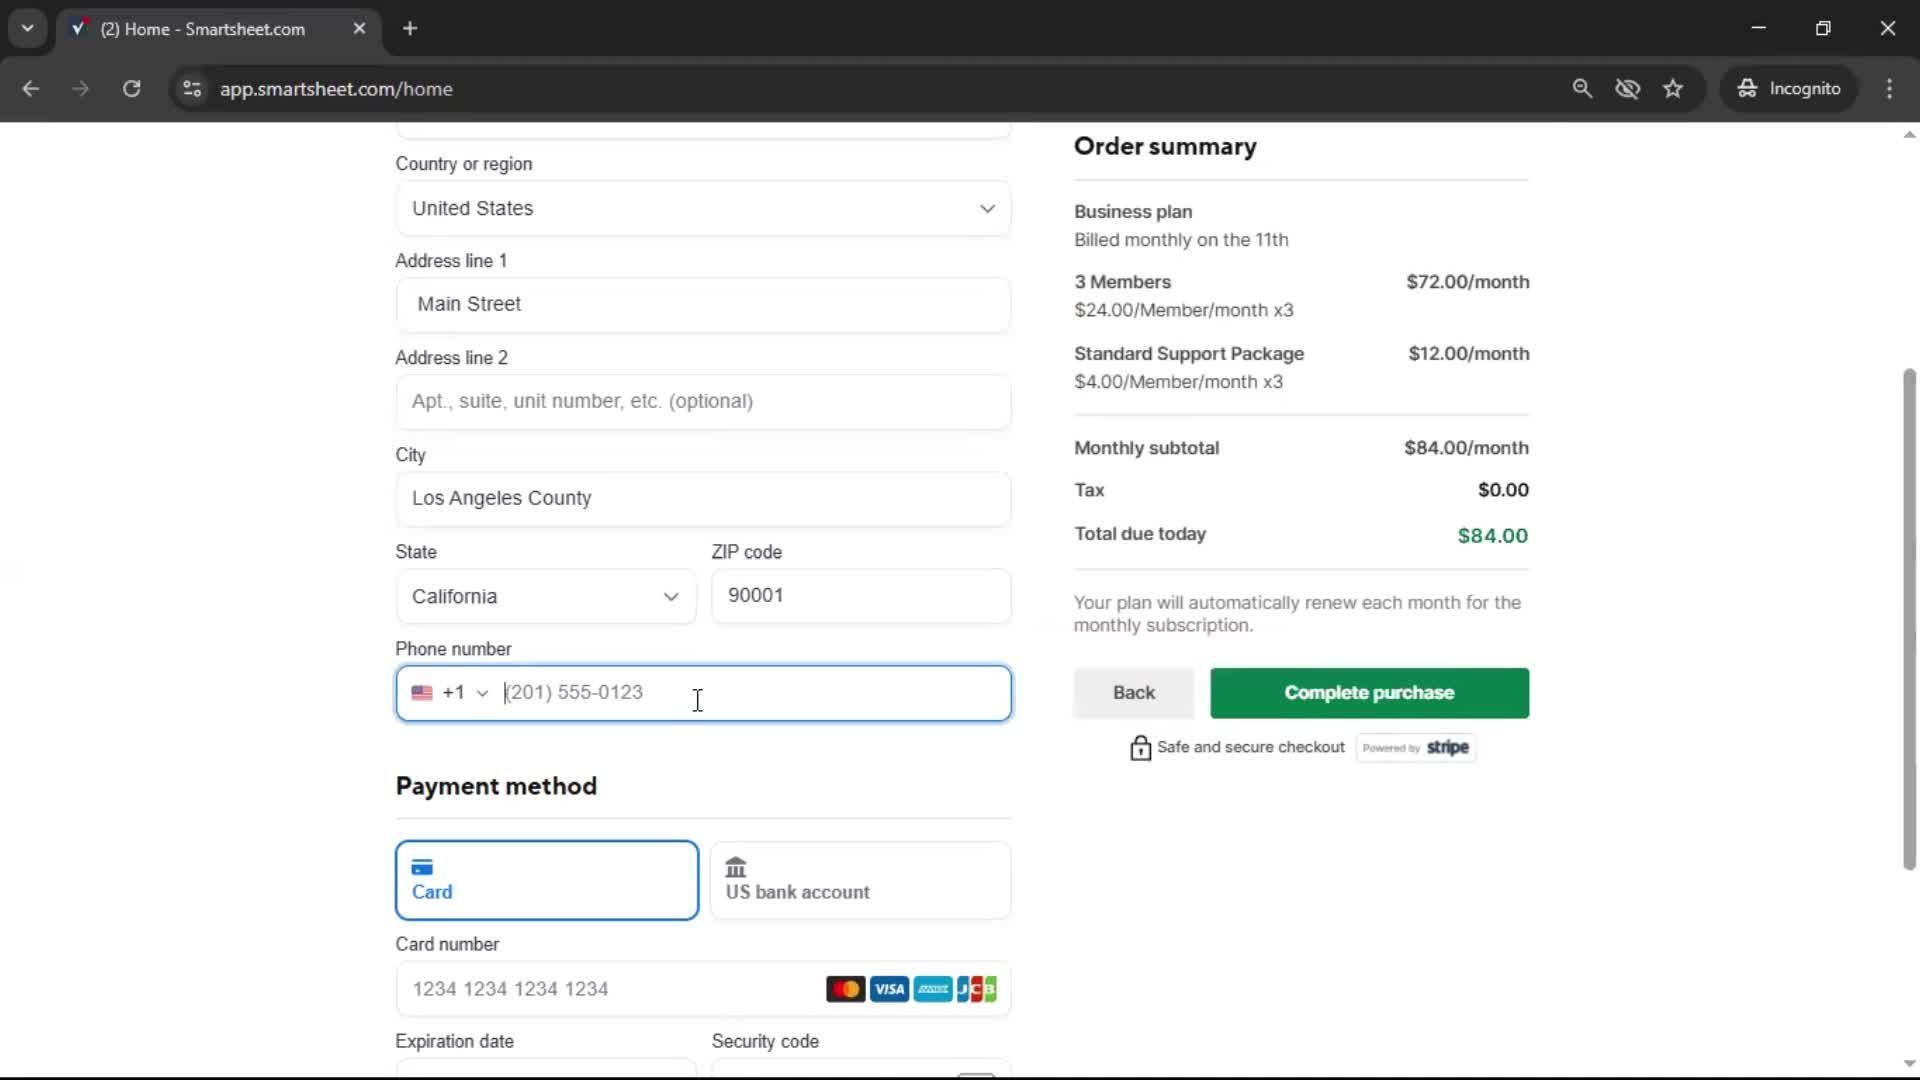Click the Incognito icon in the toolbar
The height and width of the screenshot is (1080, 1920).
point(1747,88)
